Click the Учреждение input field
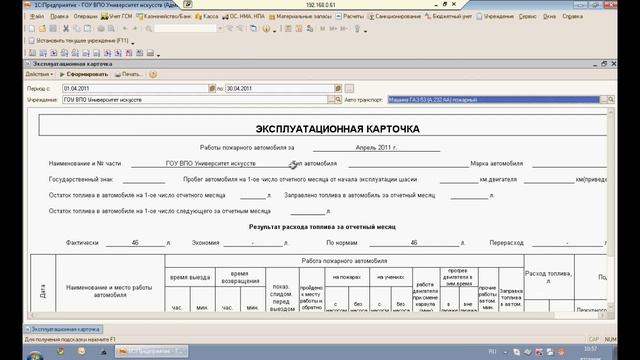The height and width of the screenshot is (360, 640). 194,100
